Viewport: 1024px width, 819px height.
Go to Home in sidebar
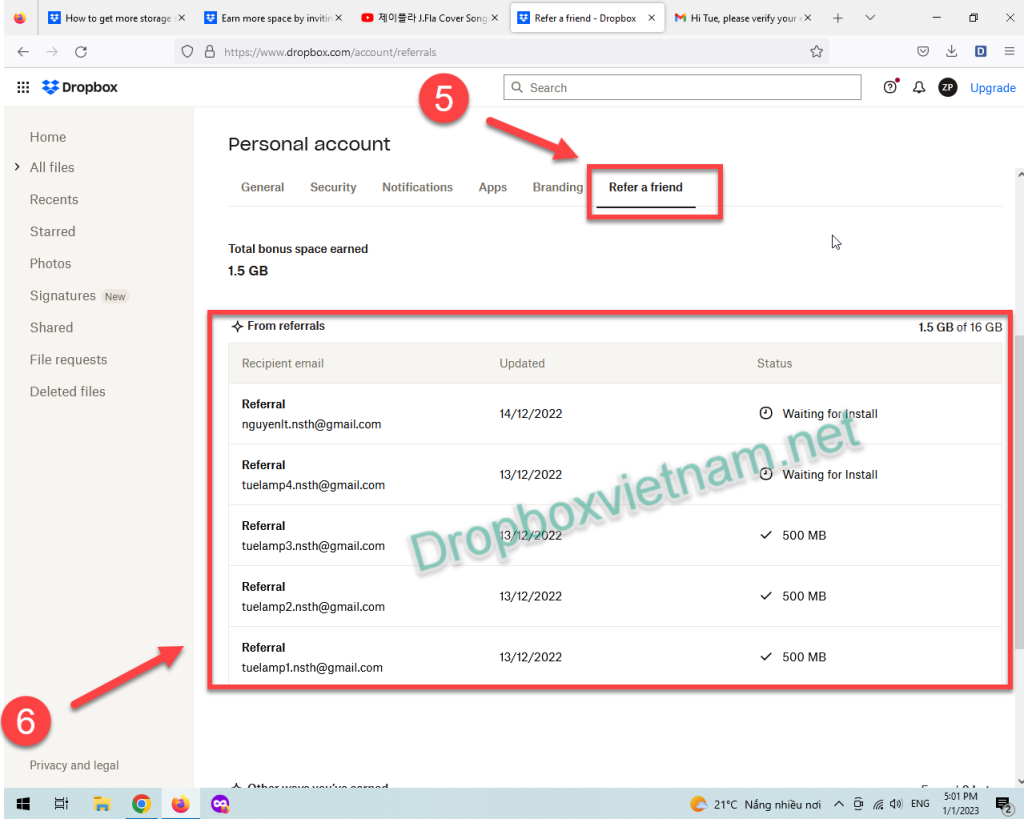click(x=48, y=137)
